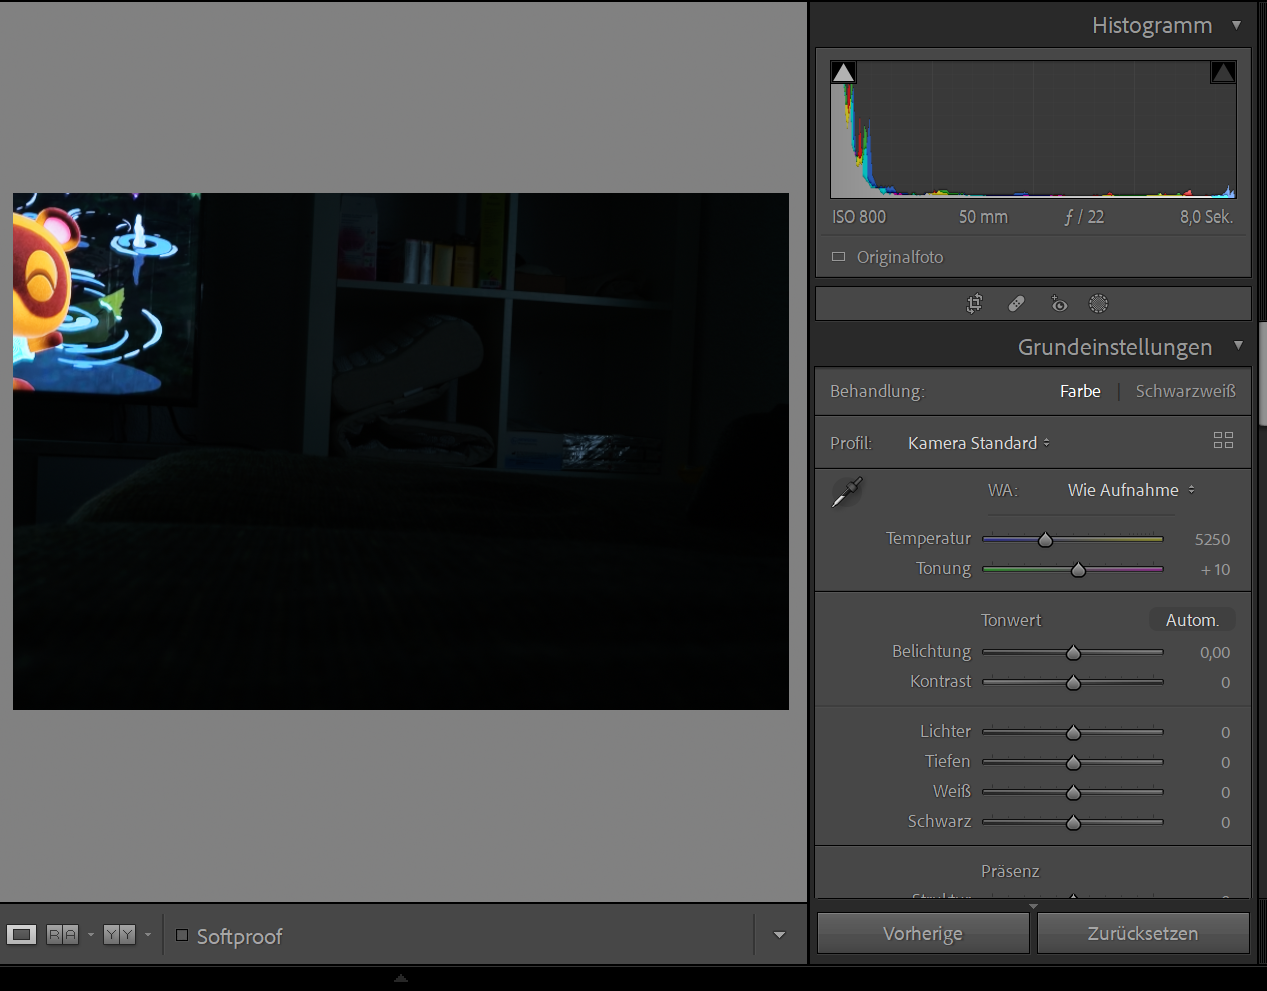Open dropdown arrow beside RA view
This screenshot has height=991, width=1267.
91,935
